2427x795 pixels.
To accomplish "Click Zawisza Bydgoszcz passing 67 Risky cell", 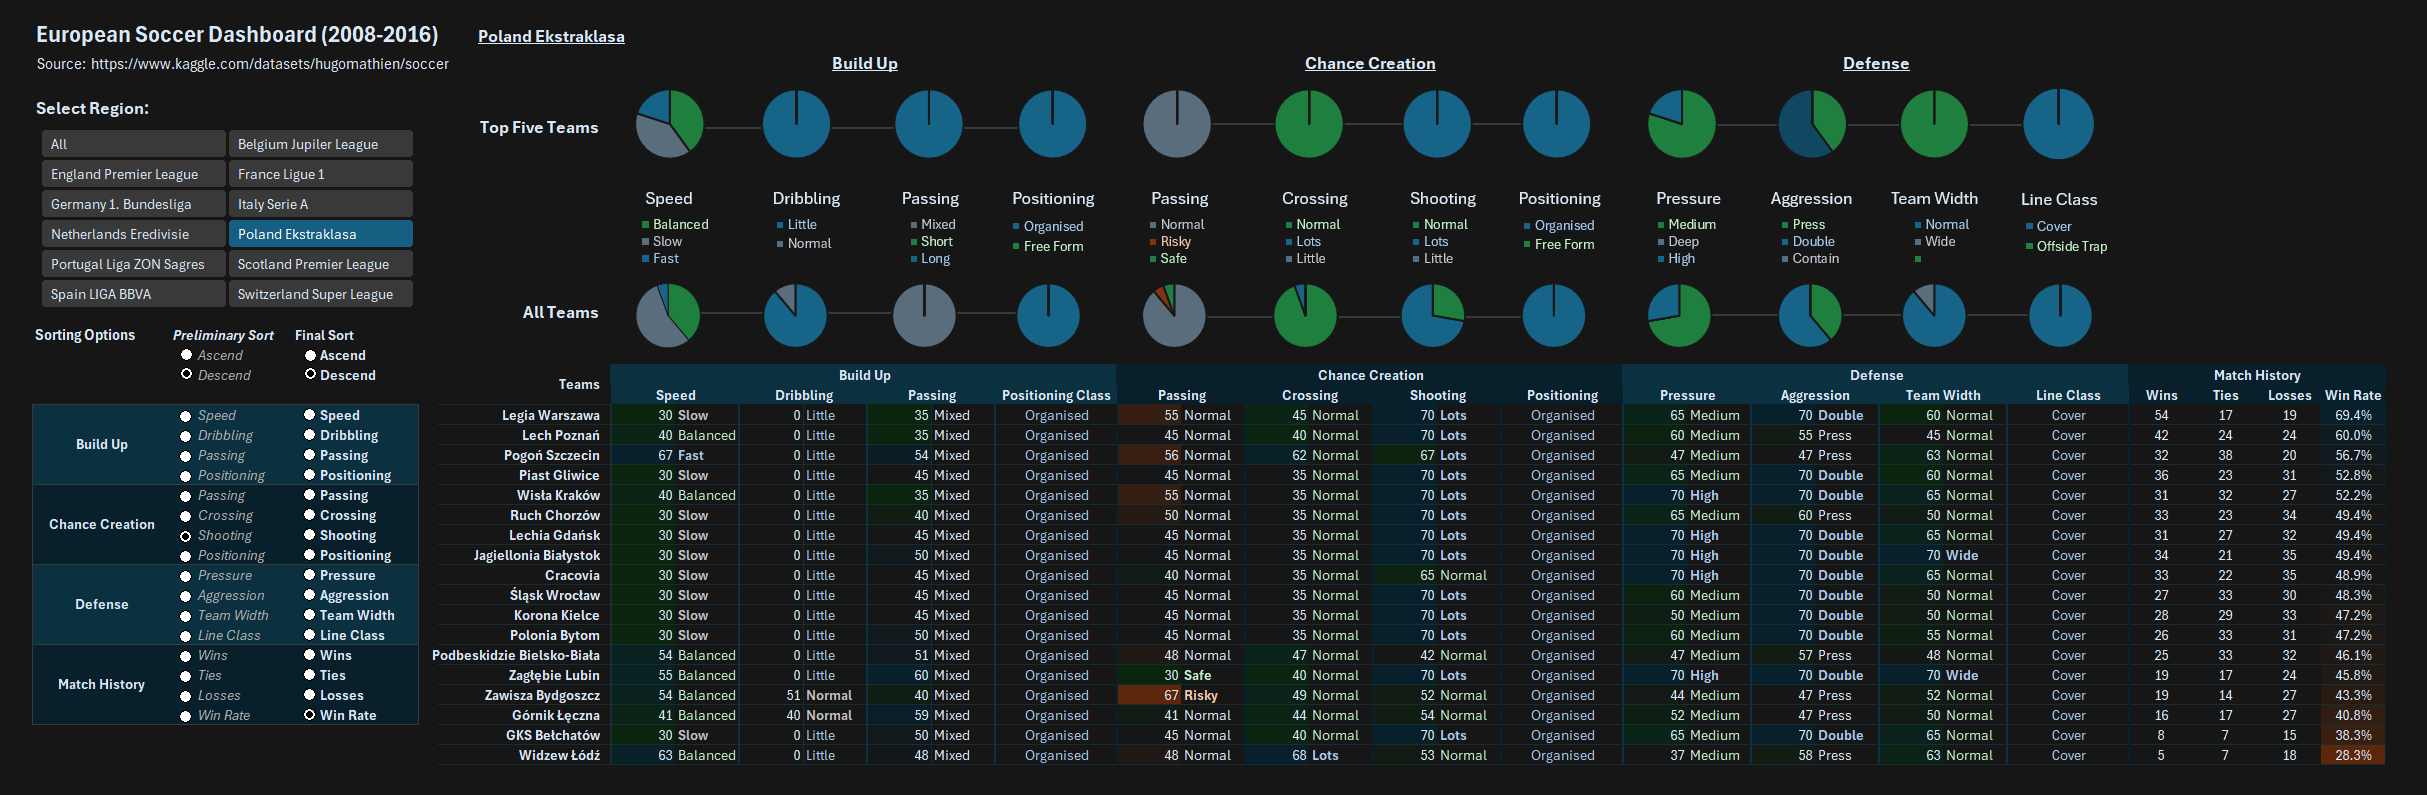I will 1181,695.
